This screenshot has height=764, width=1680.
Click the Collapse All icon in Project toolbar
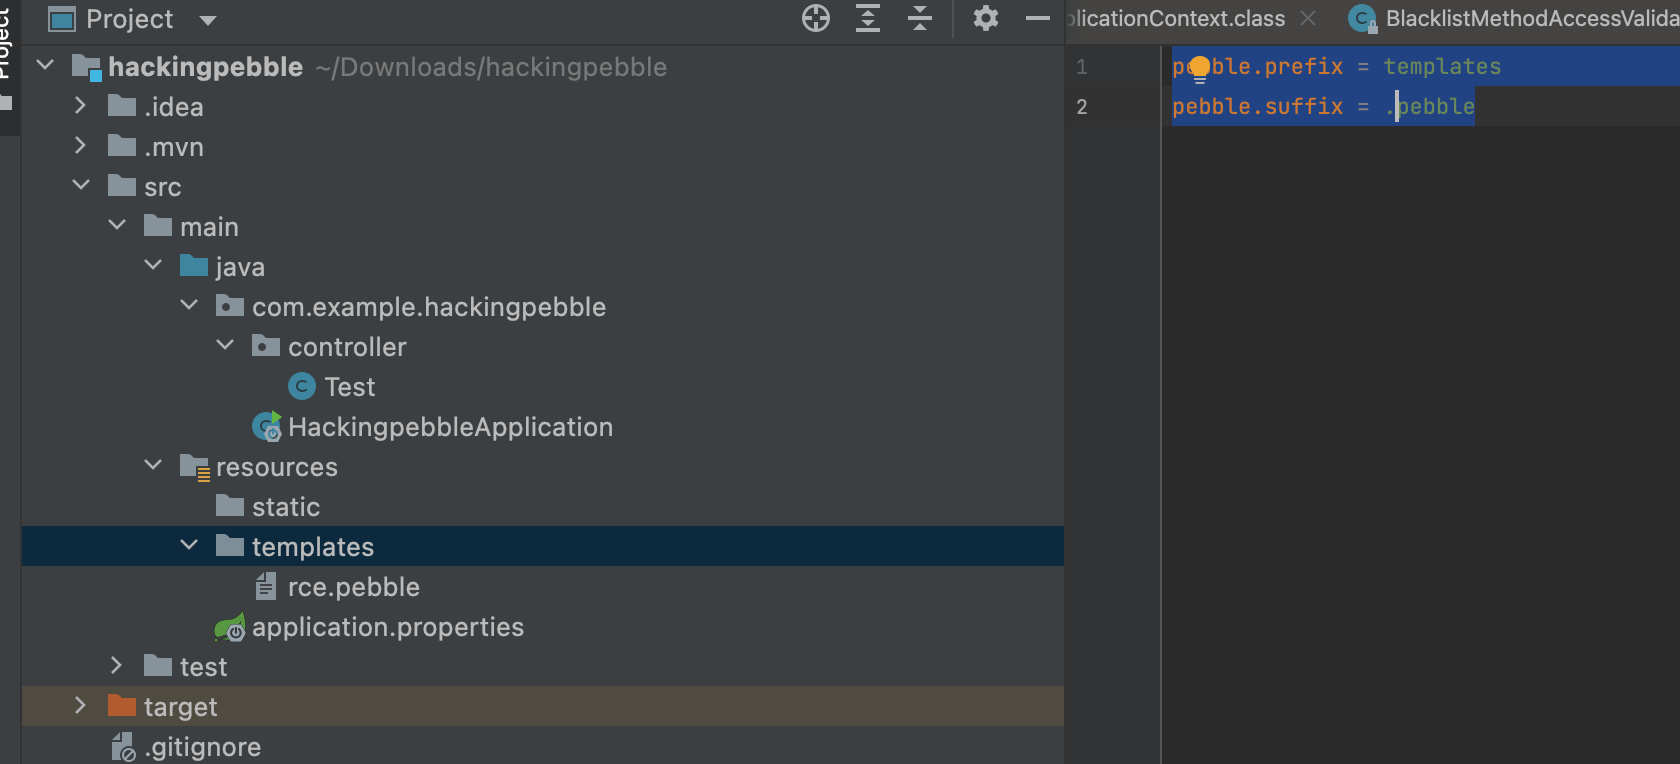point(920,18)
